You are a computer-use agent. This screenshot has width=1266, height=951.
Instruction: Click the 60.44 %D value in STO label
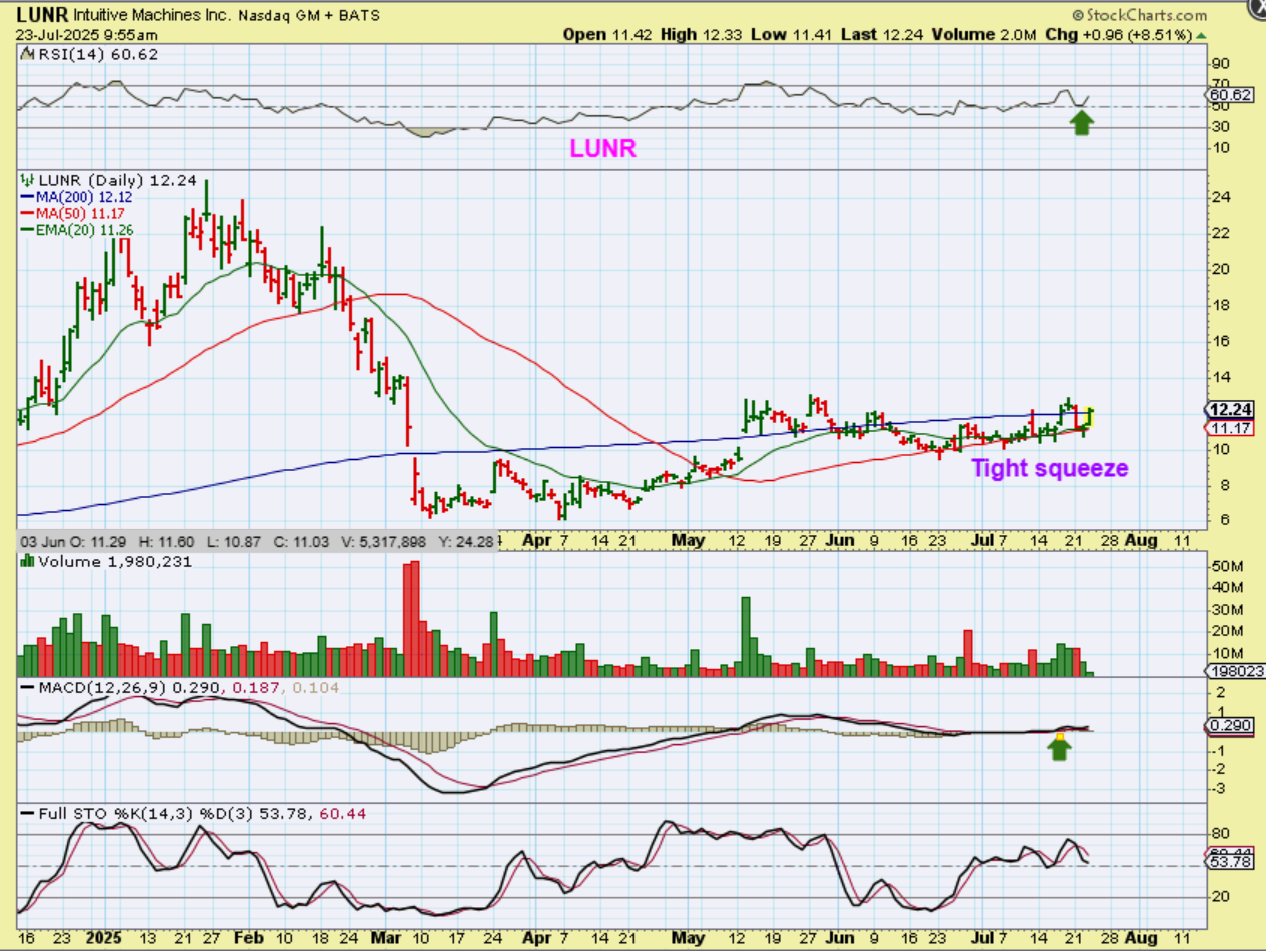point(343,814)
